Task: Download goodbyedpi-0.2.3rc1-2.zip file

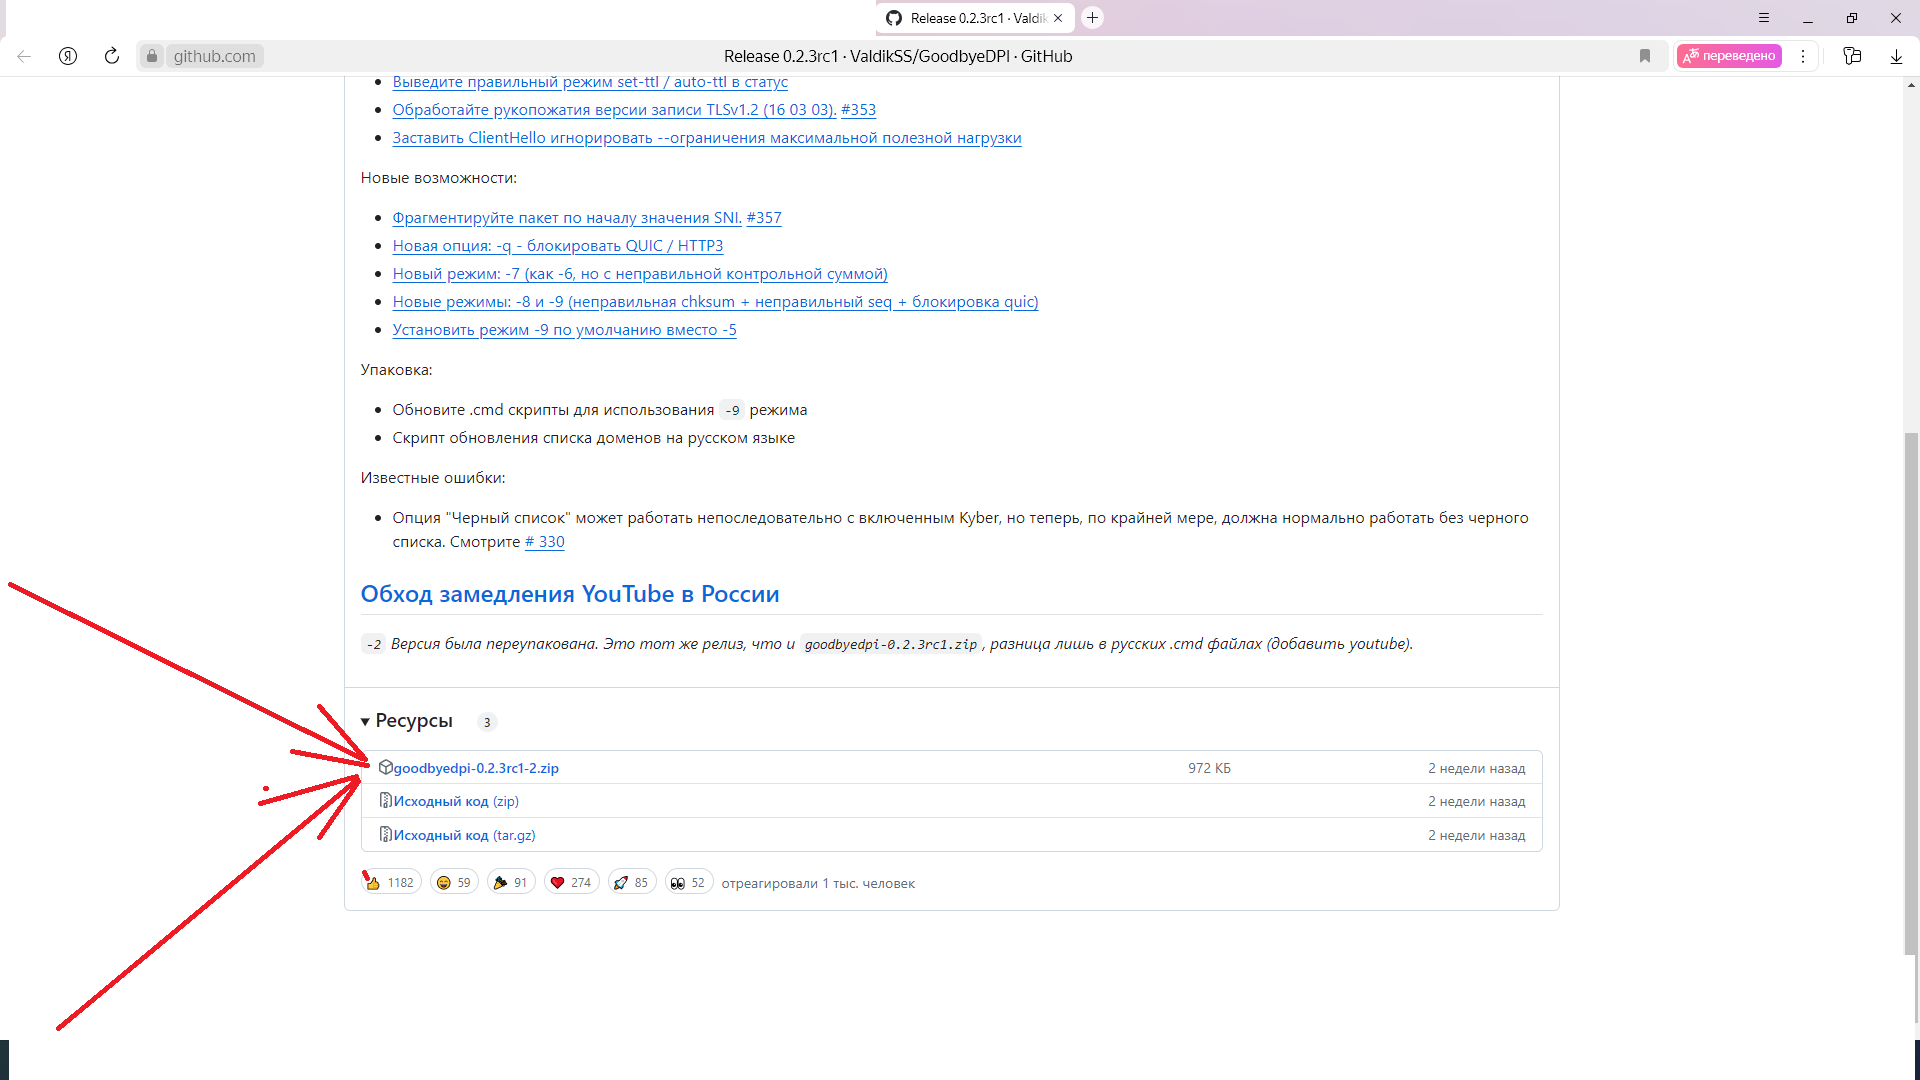Action: click(x=476, y=768)
